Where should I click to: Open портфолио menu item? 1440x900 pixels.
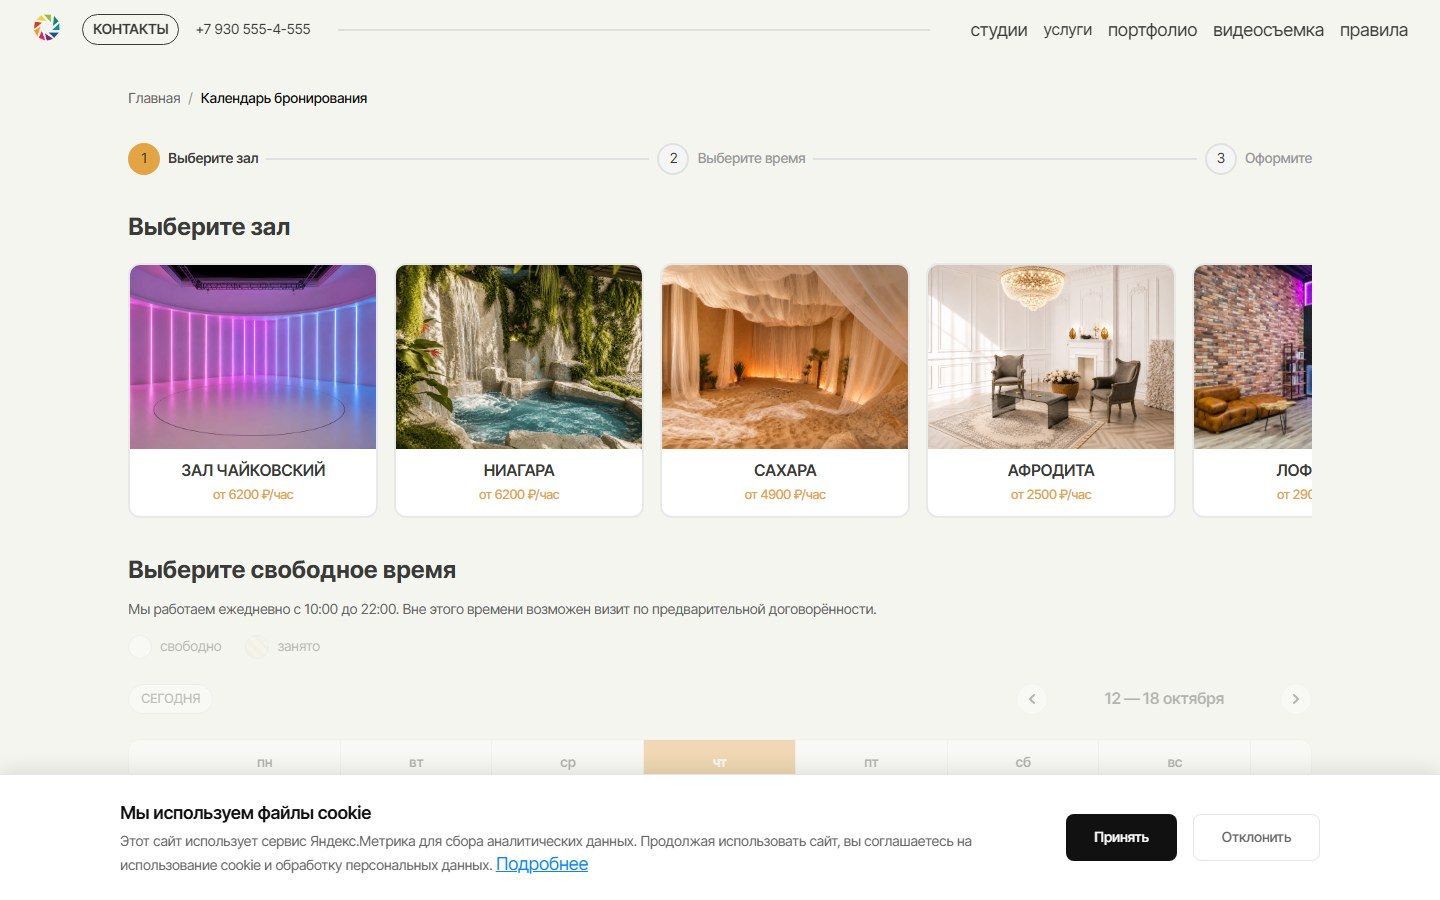[x=1152, y=30]
